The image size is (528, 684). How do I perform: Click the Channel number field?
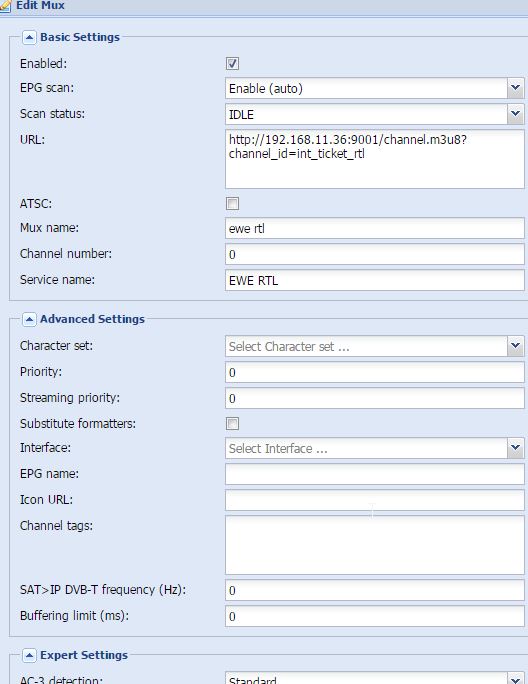(375, 254)
